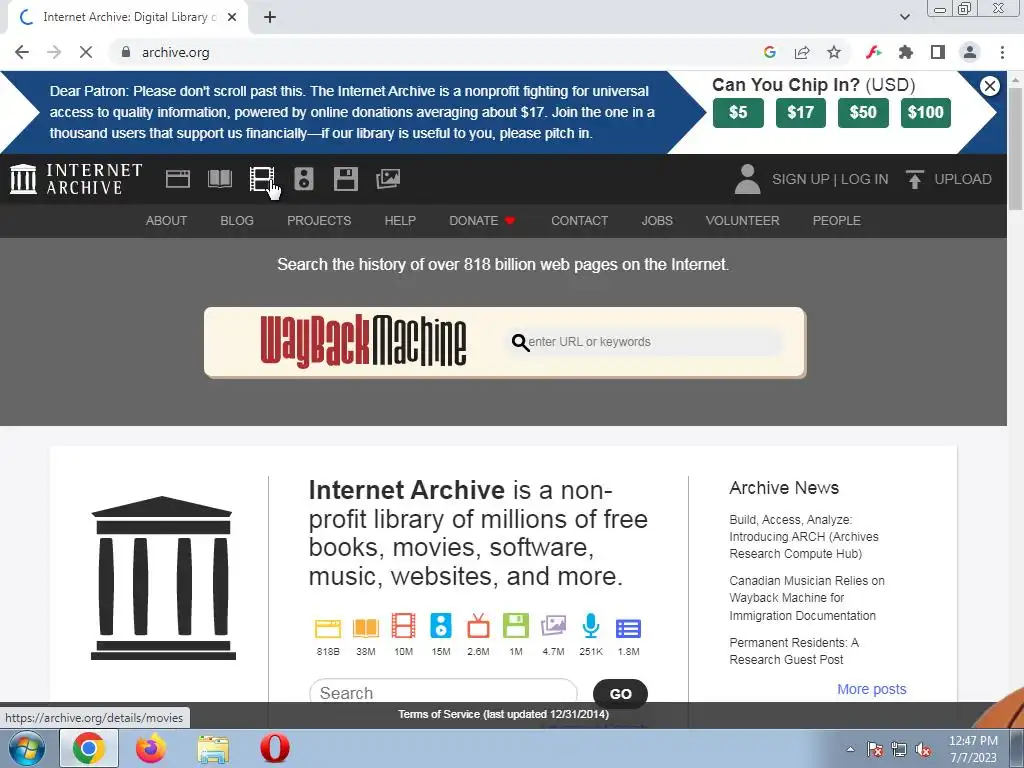The image size is (1024, 768).
Task: Click the UPLOAD link text
Action: pyautogui.click(x=963, y=179)
